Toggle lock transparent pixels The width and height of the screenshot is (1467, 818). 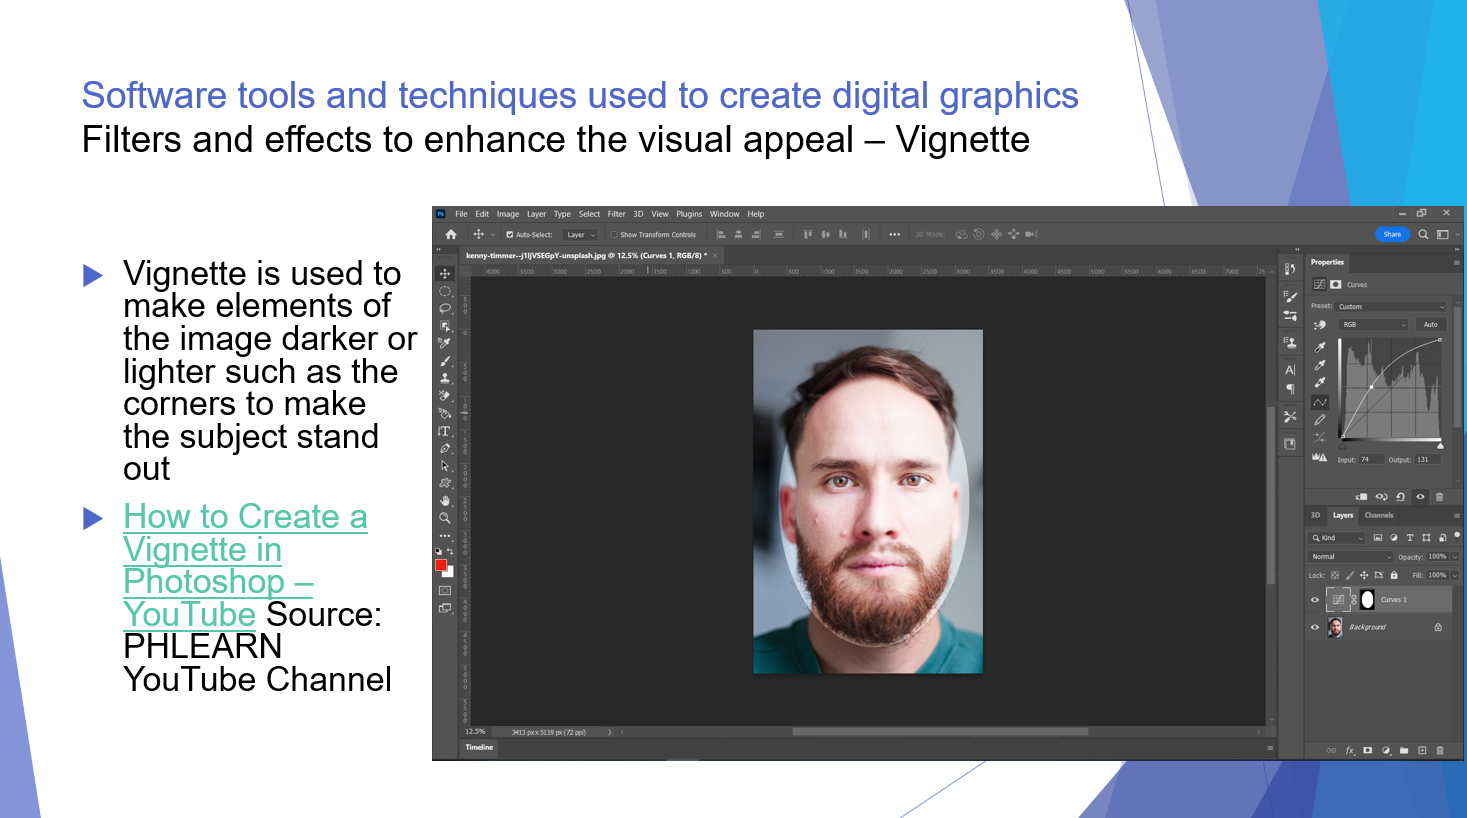click(x=1335, y=575)
